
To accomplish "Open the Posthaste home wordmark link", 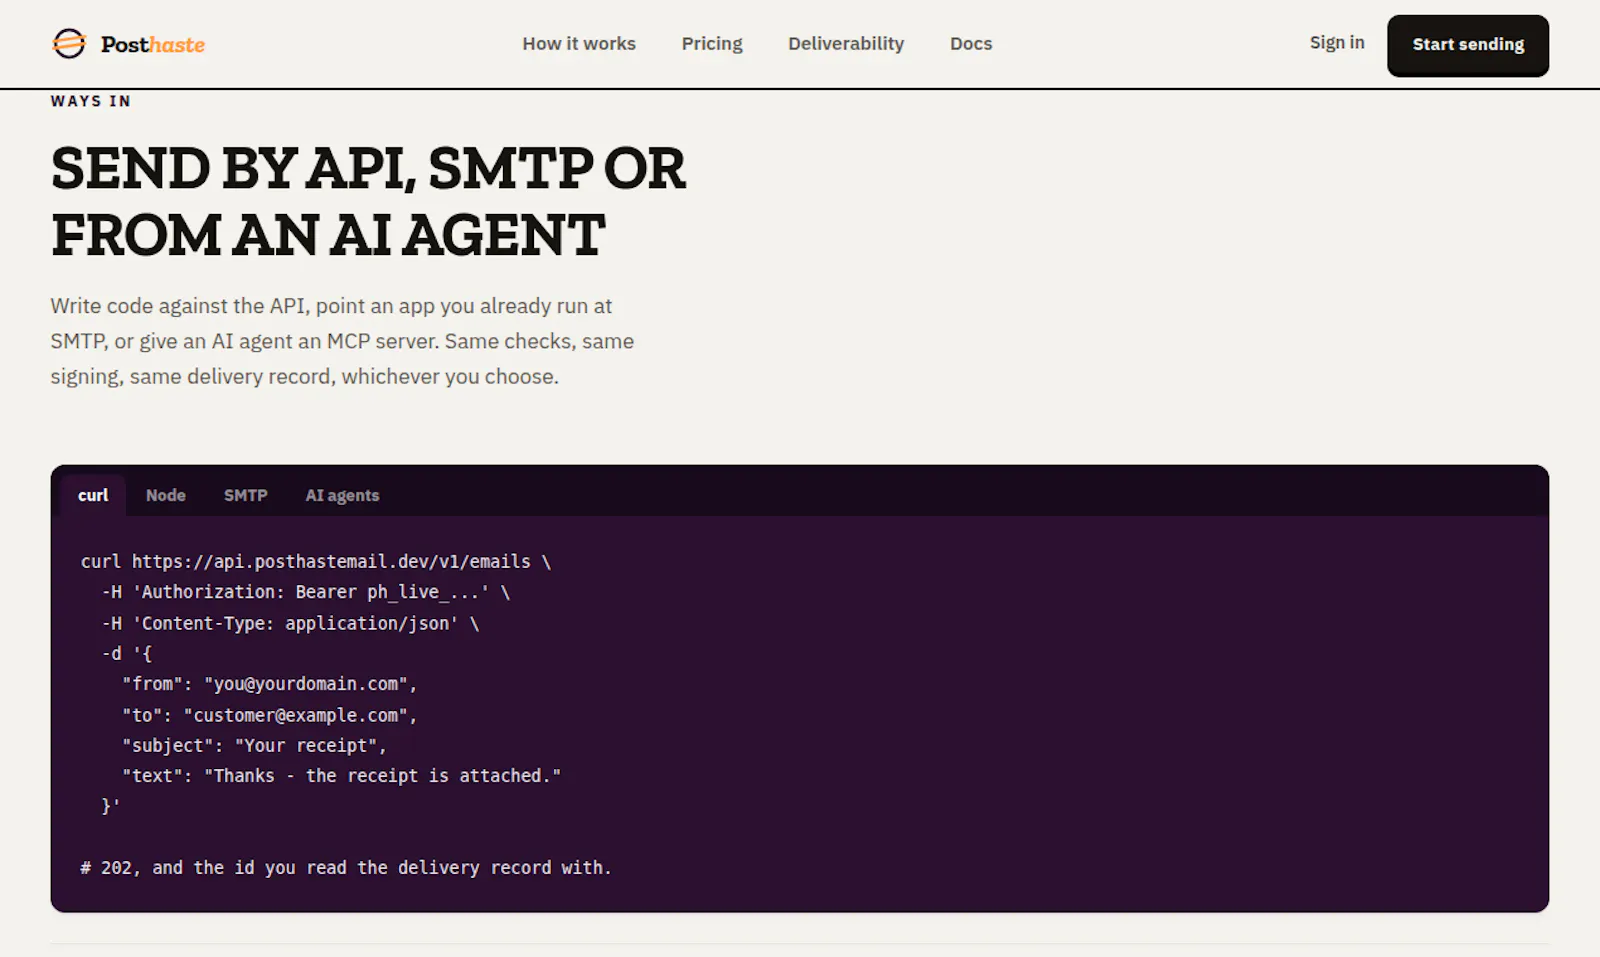I will [x=152, y=44].
